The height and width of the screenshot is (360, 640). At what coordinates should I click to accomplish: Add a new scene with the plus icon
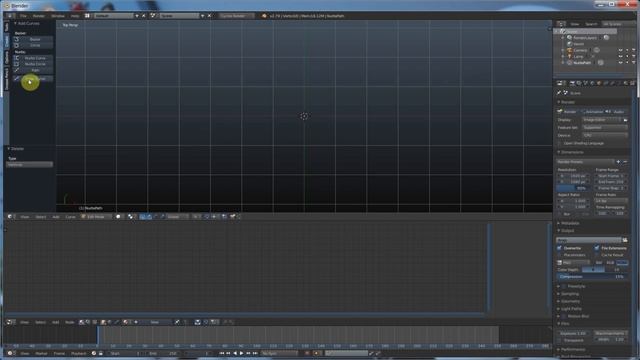point(202,16)
